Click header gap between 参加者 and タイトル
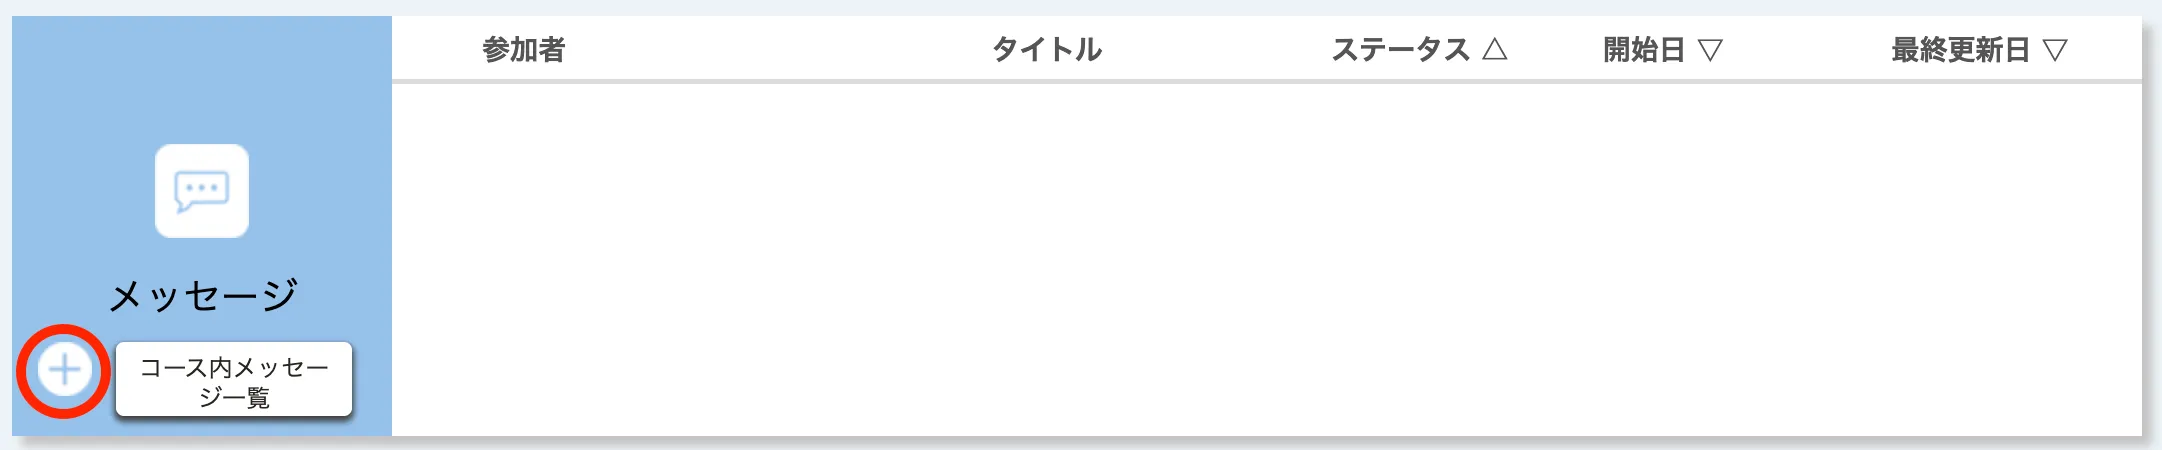 pos(780,49)
